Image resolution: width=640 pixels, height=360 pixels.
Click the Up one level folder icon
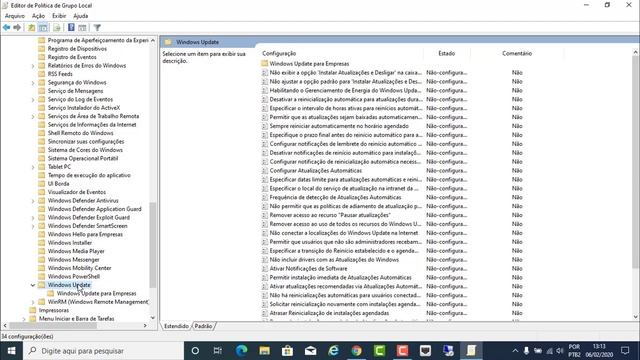tap(31, 27)
